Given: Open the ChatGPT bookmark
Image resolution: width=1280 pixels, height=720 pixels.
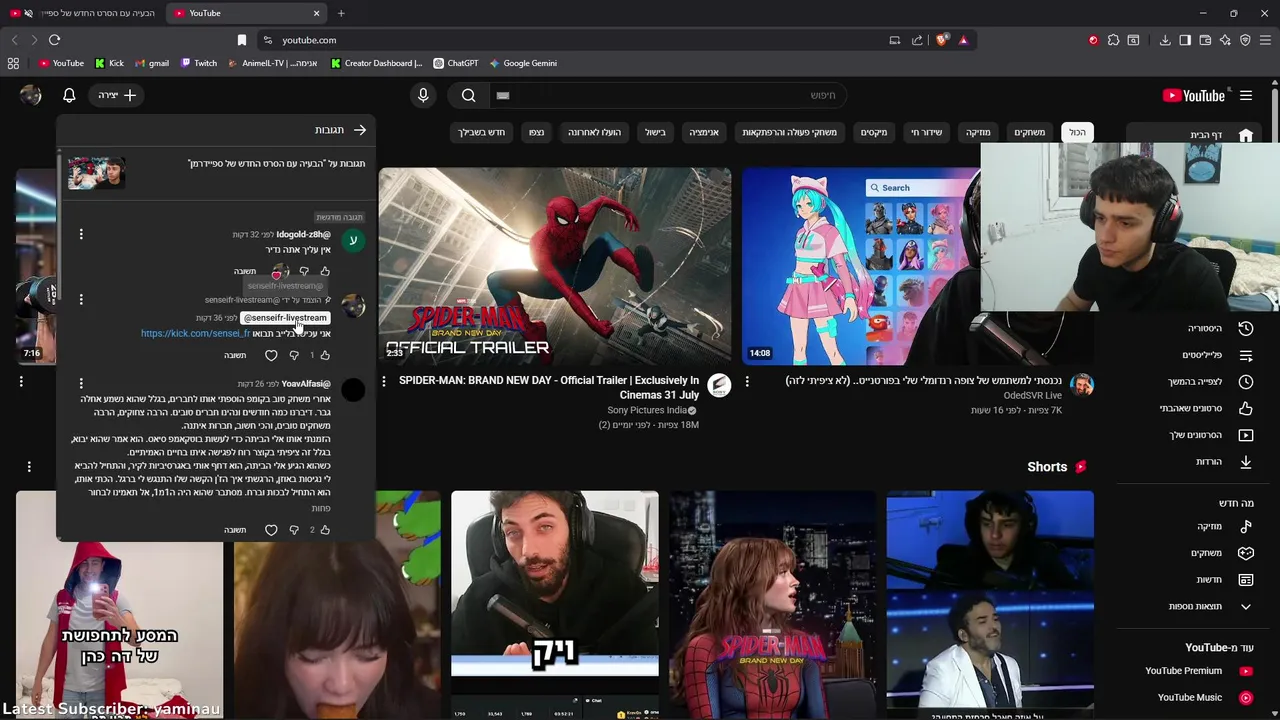Looking at the screenshot, I should pos(456,63).
